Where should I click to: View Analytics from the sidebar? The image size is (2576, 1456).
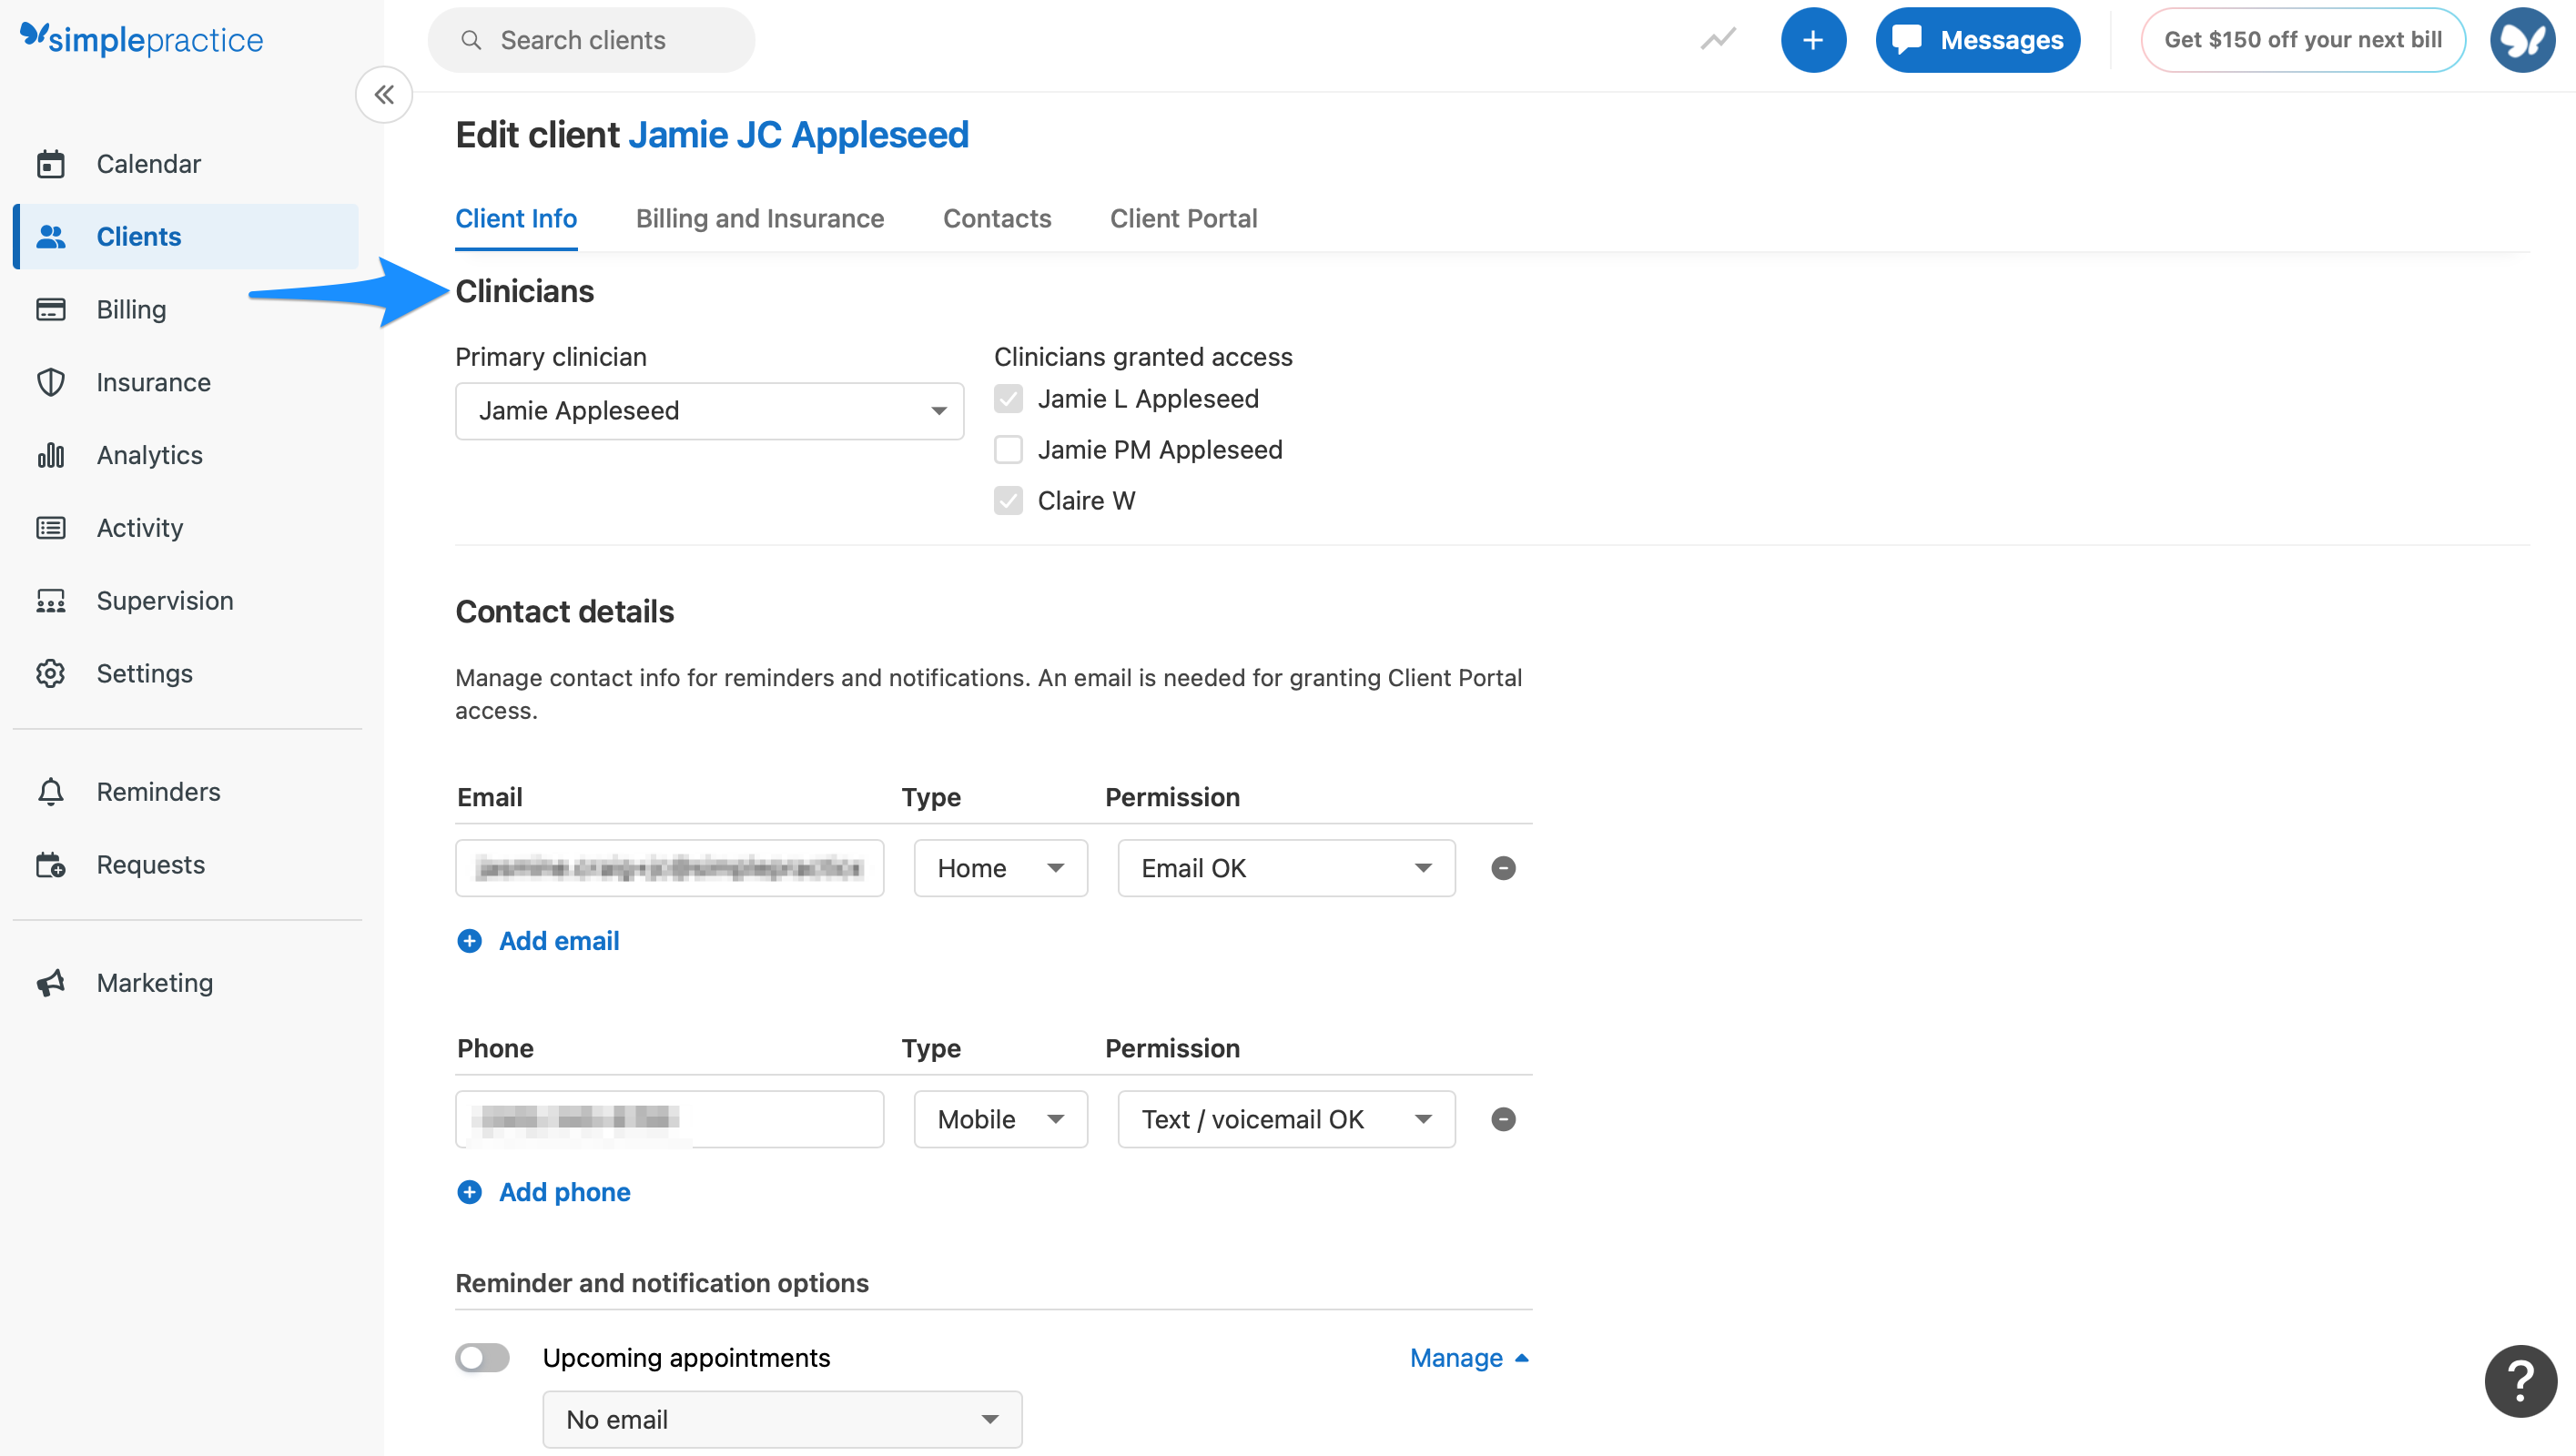149,454
